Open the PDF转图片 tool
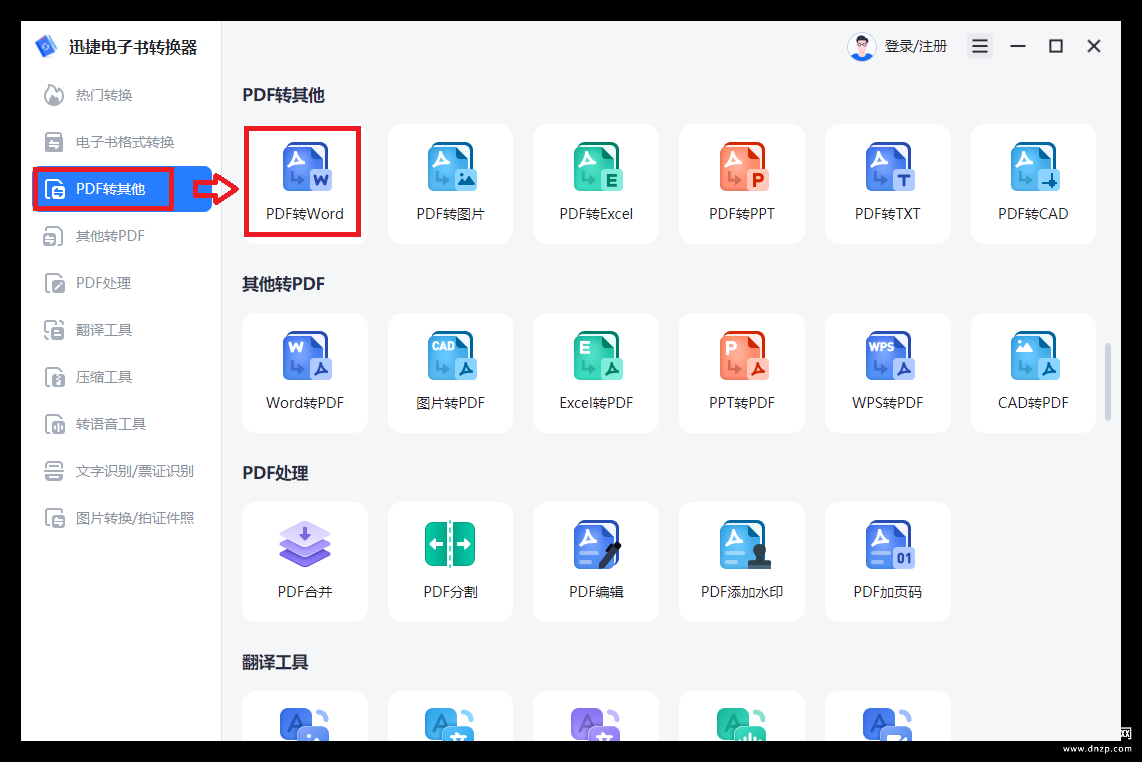The image size is (1142, 762). click(450, 184)
